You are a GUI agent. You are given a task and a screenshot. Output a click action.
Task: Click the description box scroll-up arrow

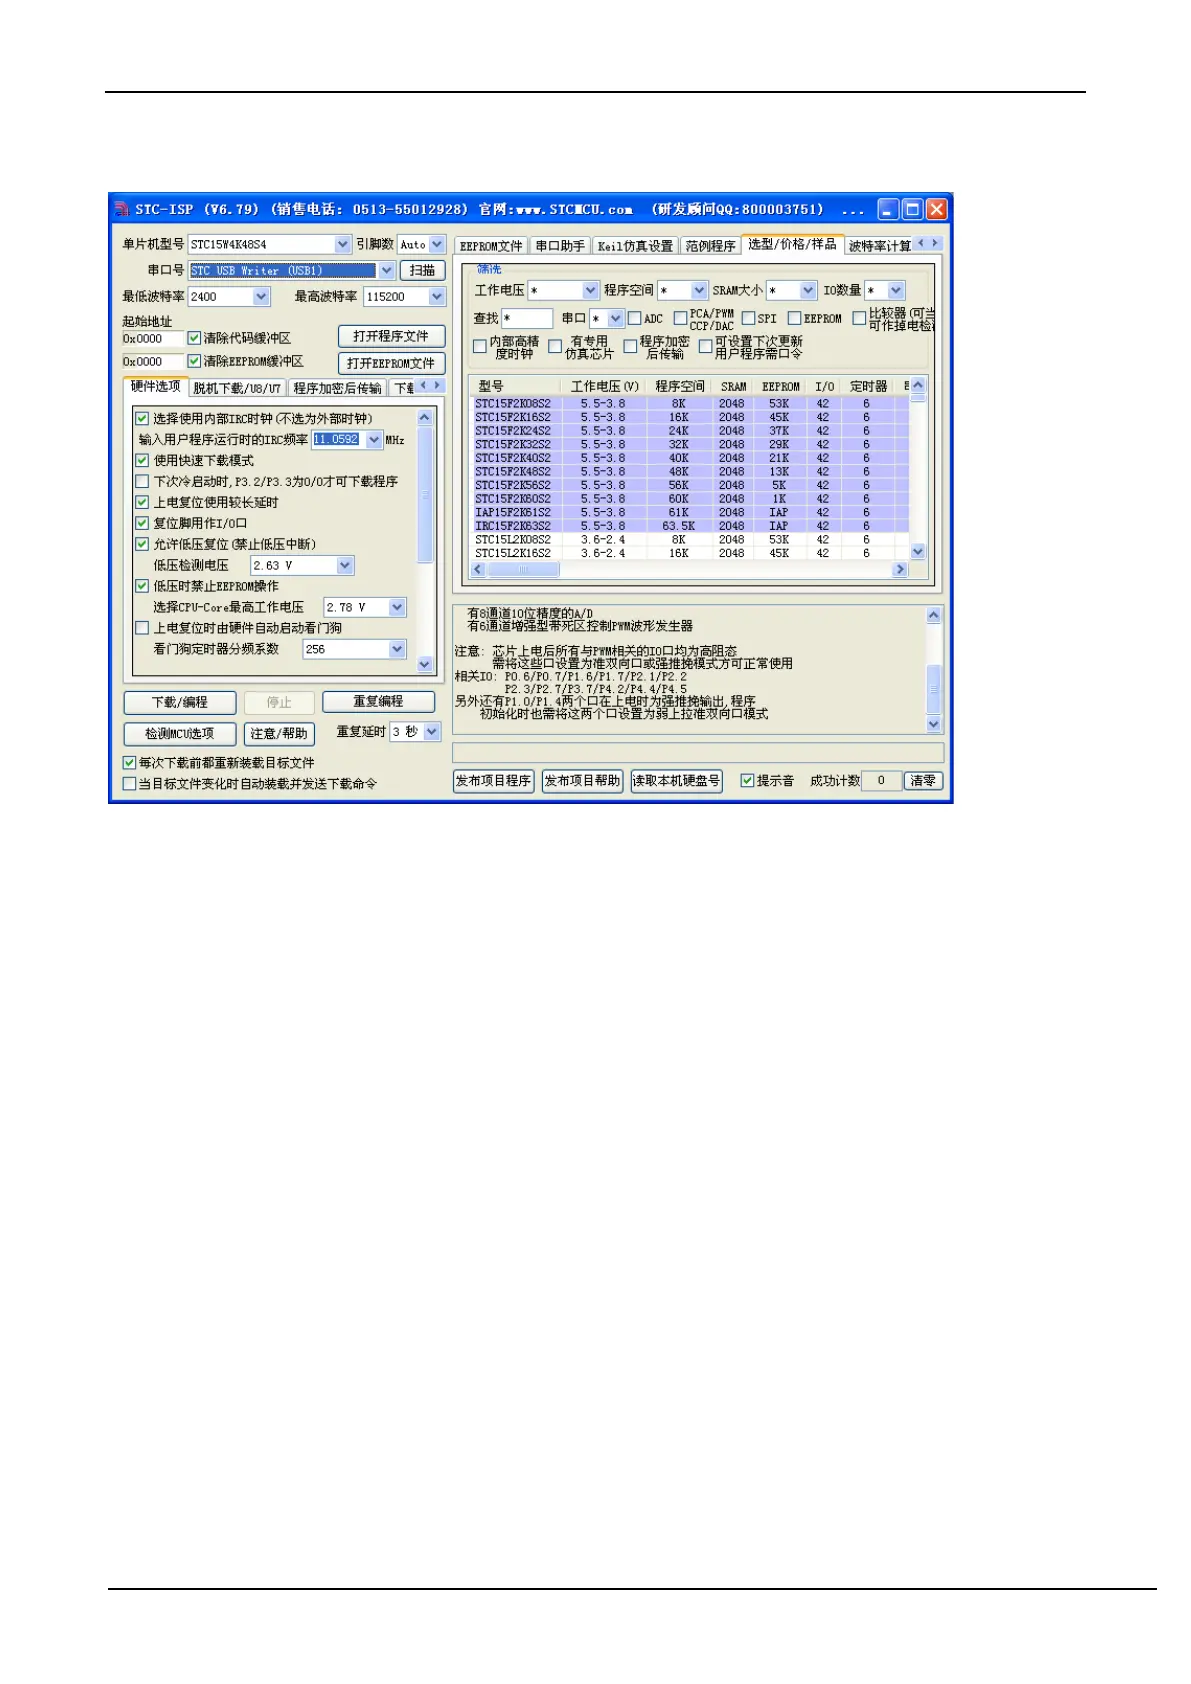[x=934, y=615]
